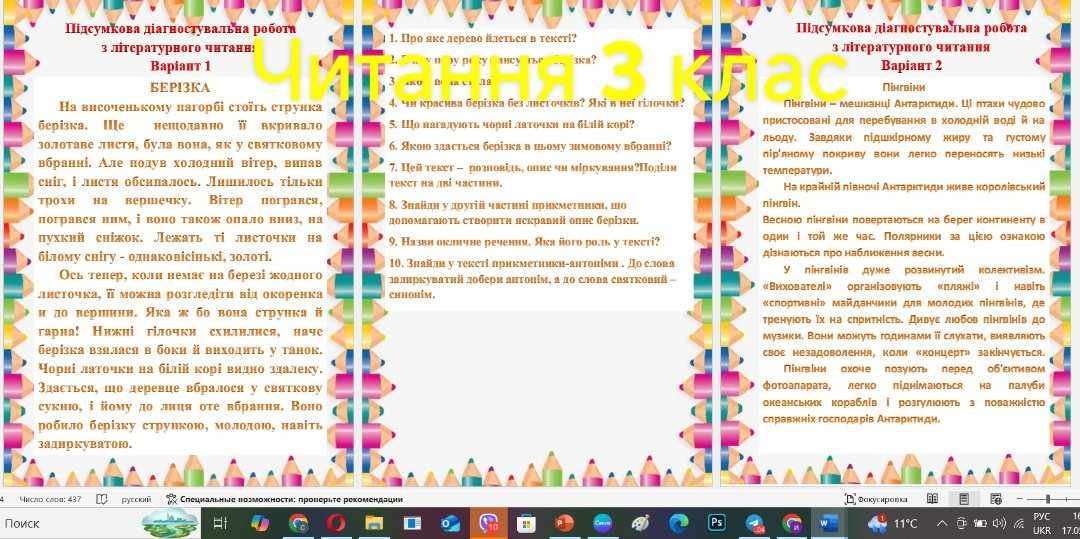The image size is (1080, 539).
Task: Click question '9. Назви окличне речення'
Action: 524,242
